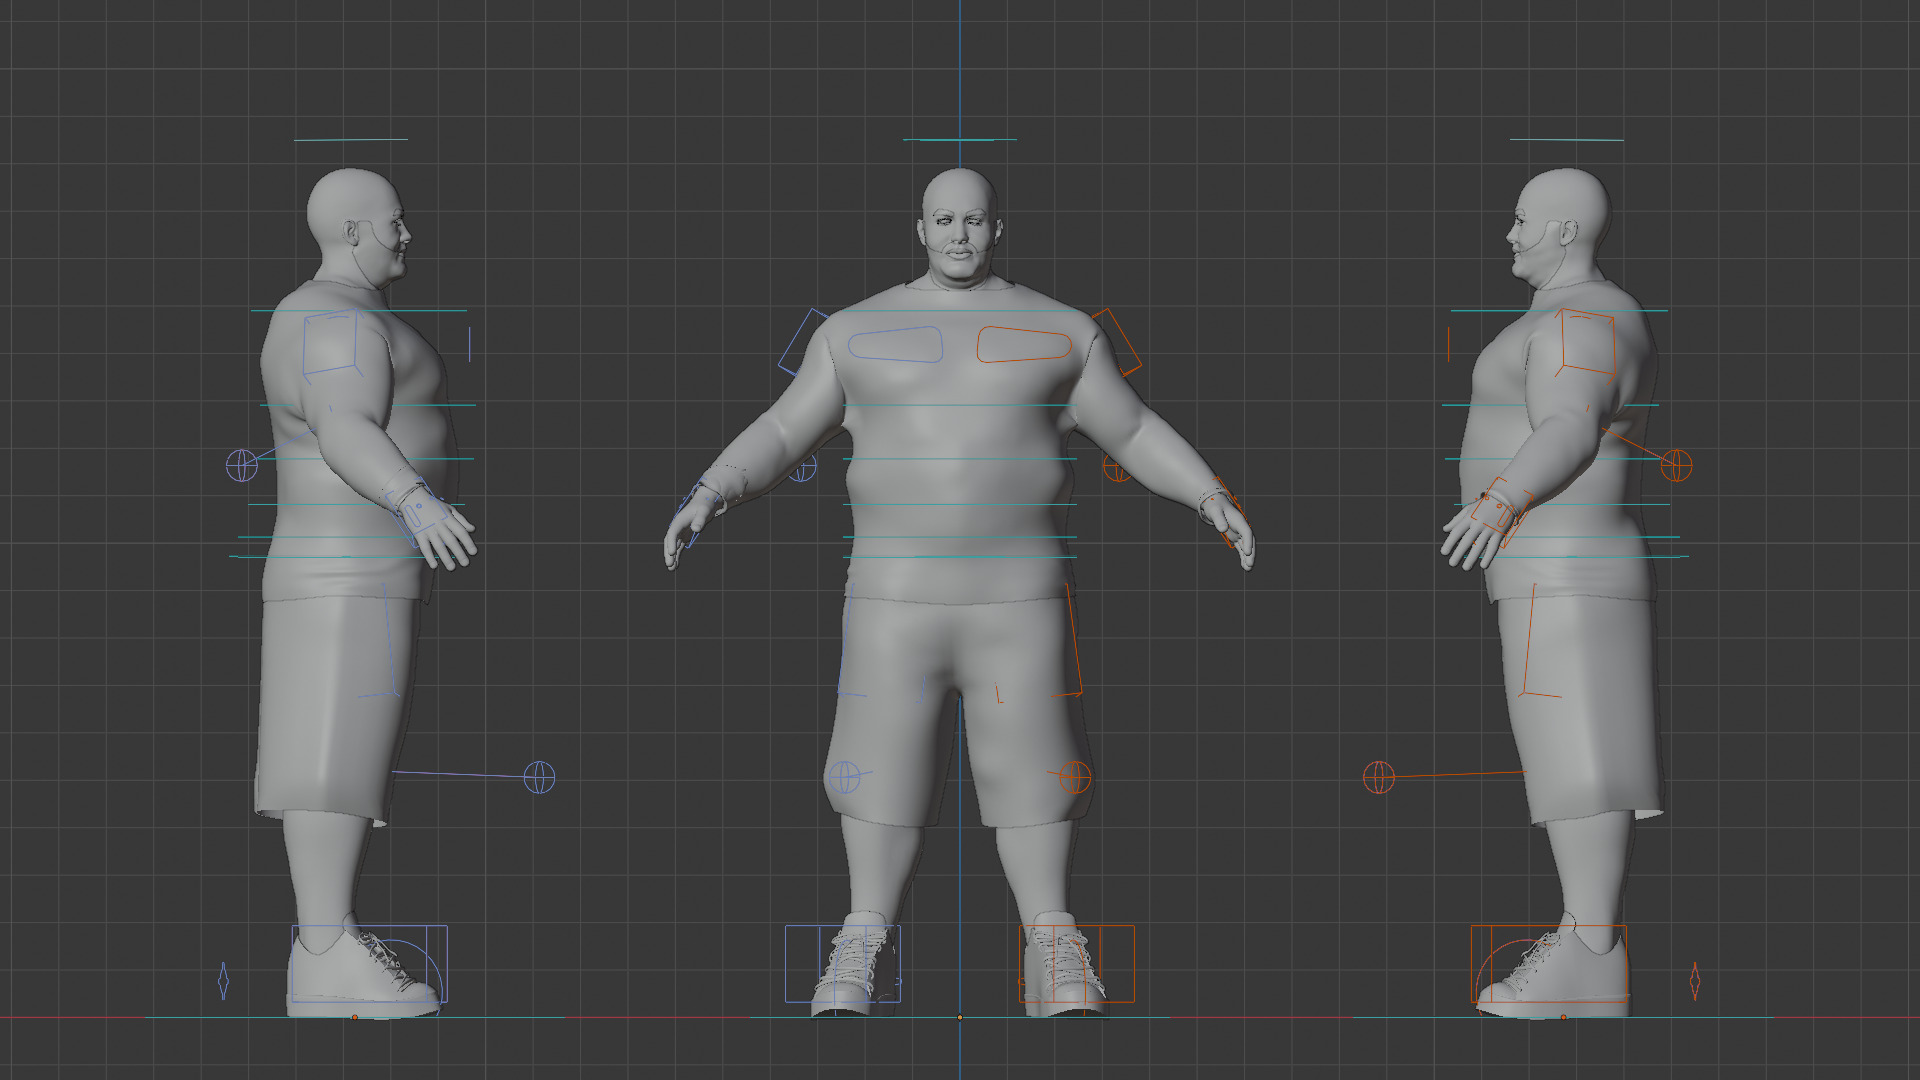This screenshot has width=1920, height=1080.
Task: Click the blue diamond control near left view's heel
Action: click(223, 981)
